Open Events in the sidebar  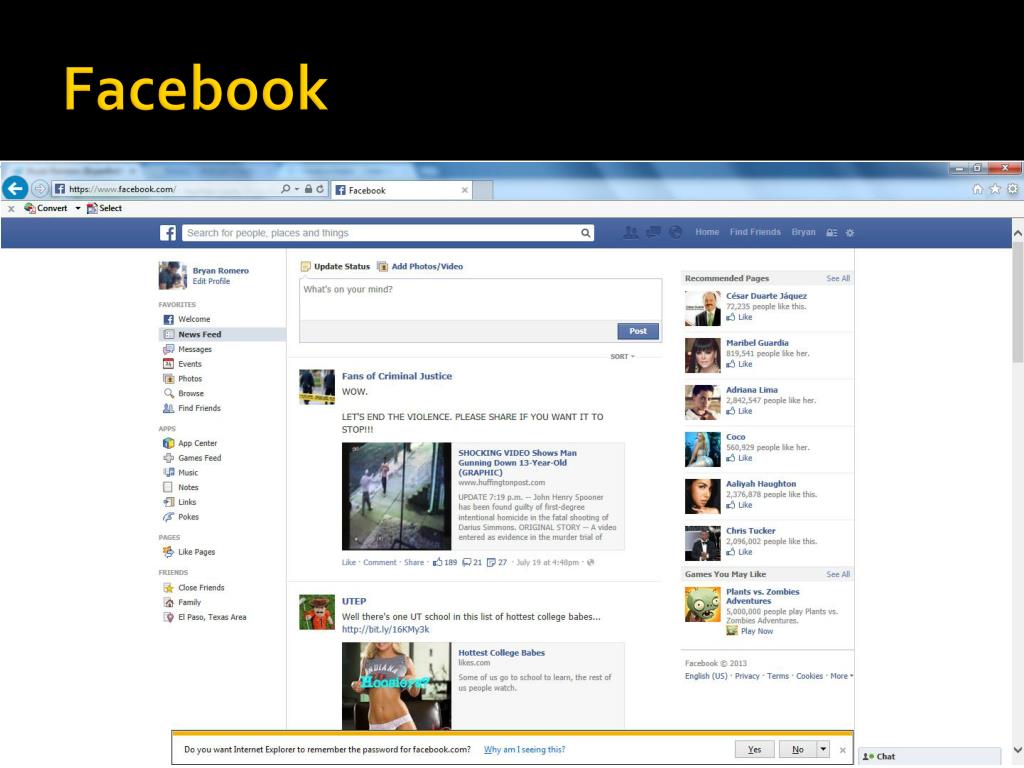pos(182,364)
